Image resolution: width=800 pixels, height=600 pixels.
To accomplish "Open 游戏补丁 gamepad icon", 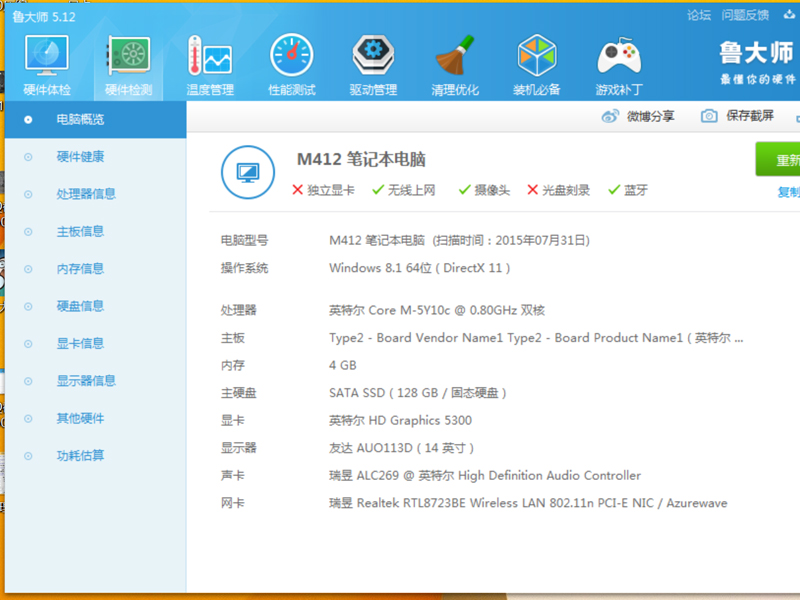I will (x=619, y=56).
